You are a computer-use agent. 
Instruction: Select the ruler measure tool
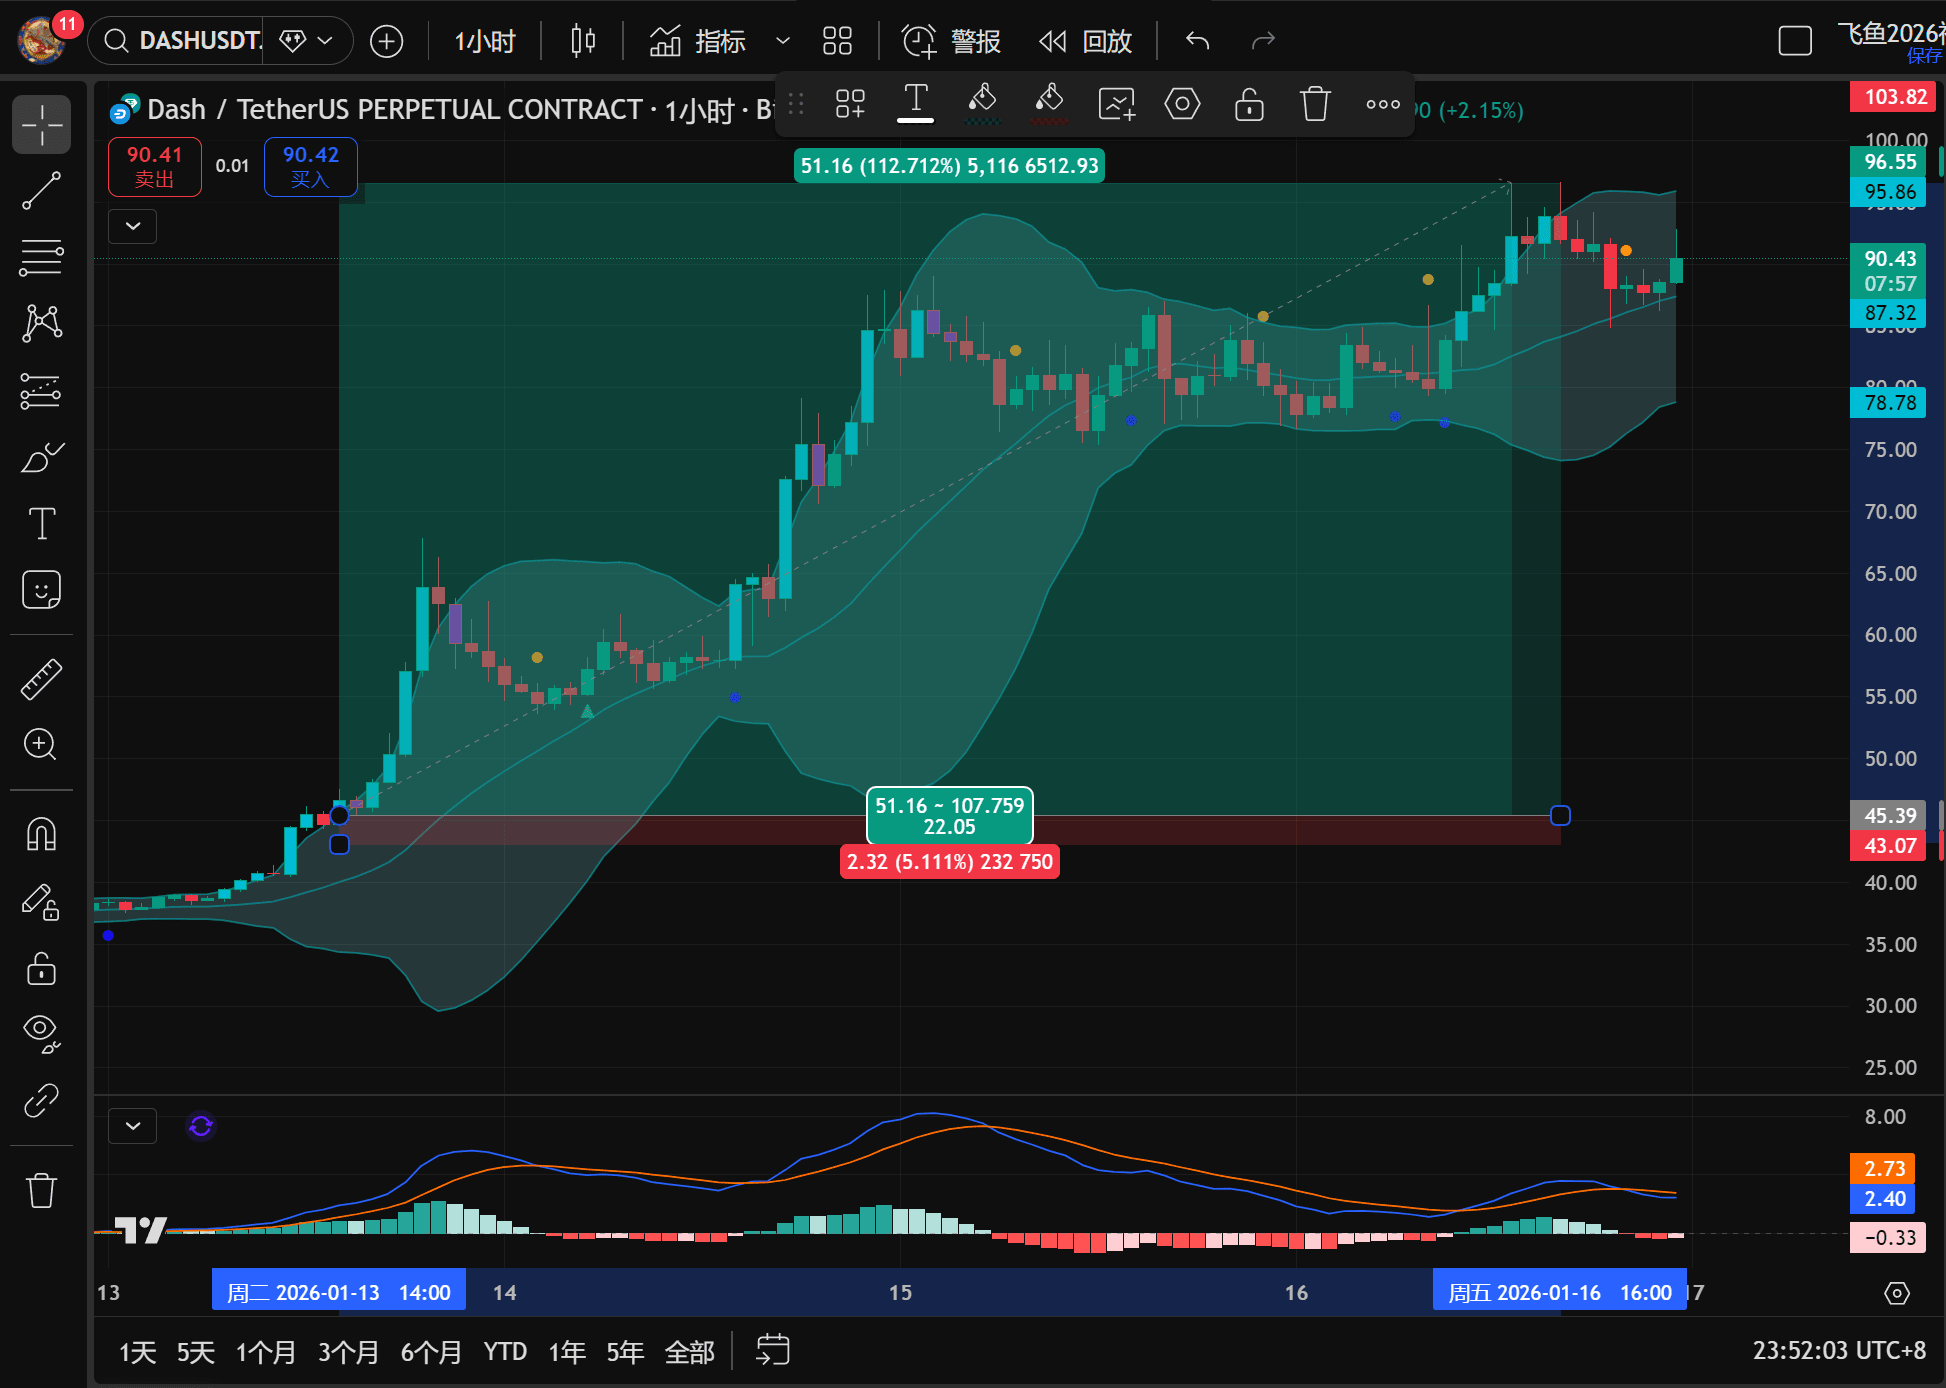[42, 679]
